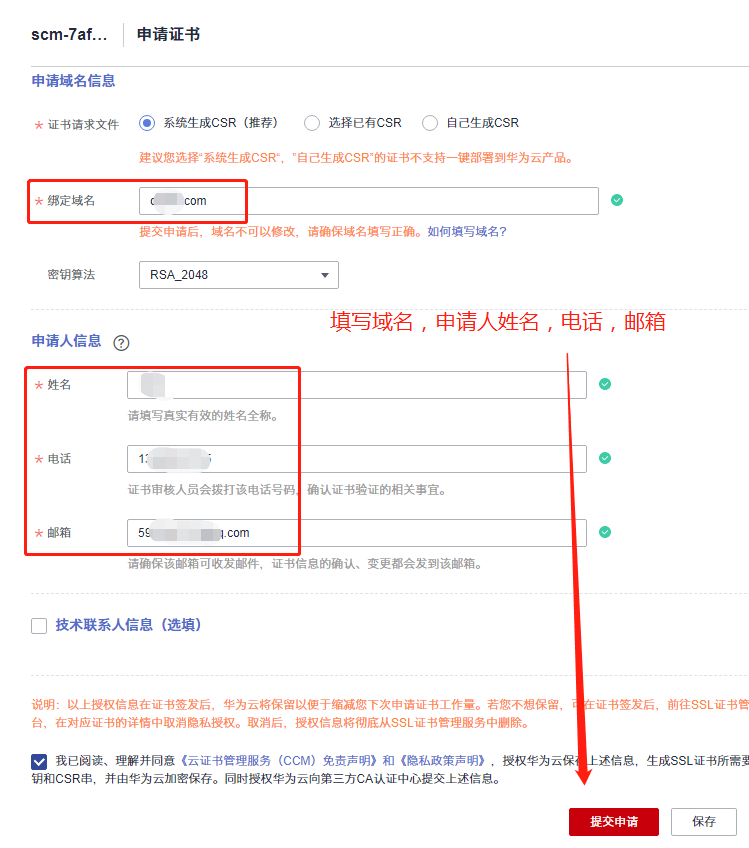Select 选择已有CSR radio option
749x848 pixels.
[312, 123]
